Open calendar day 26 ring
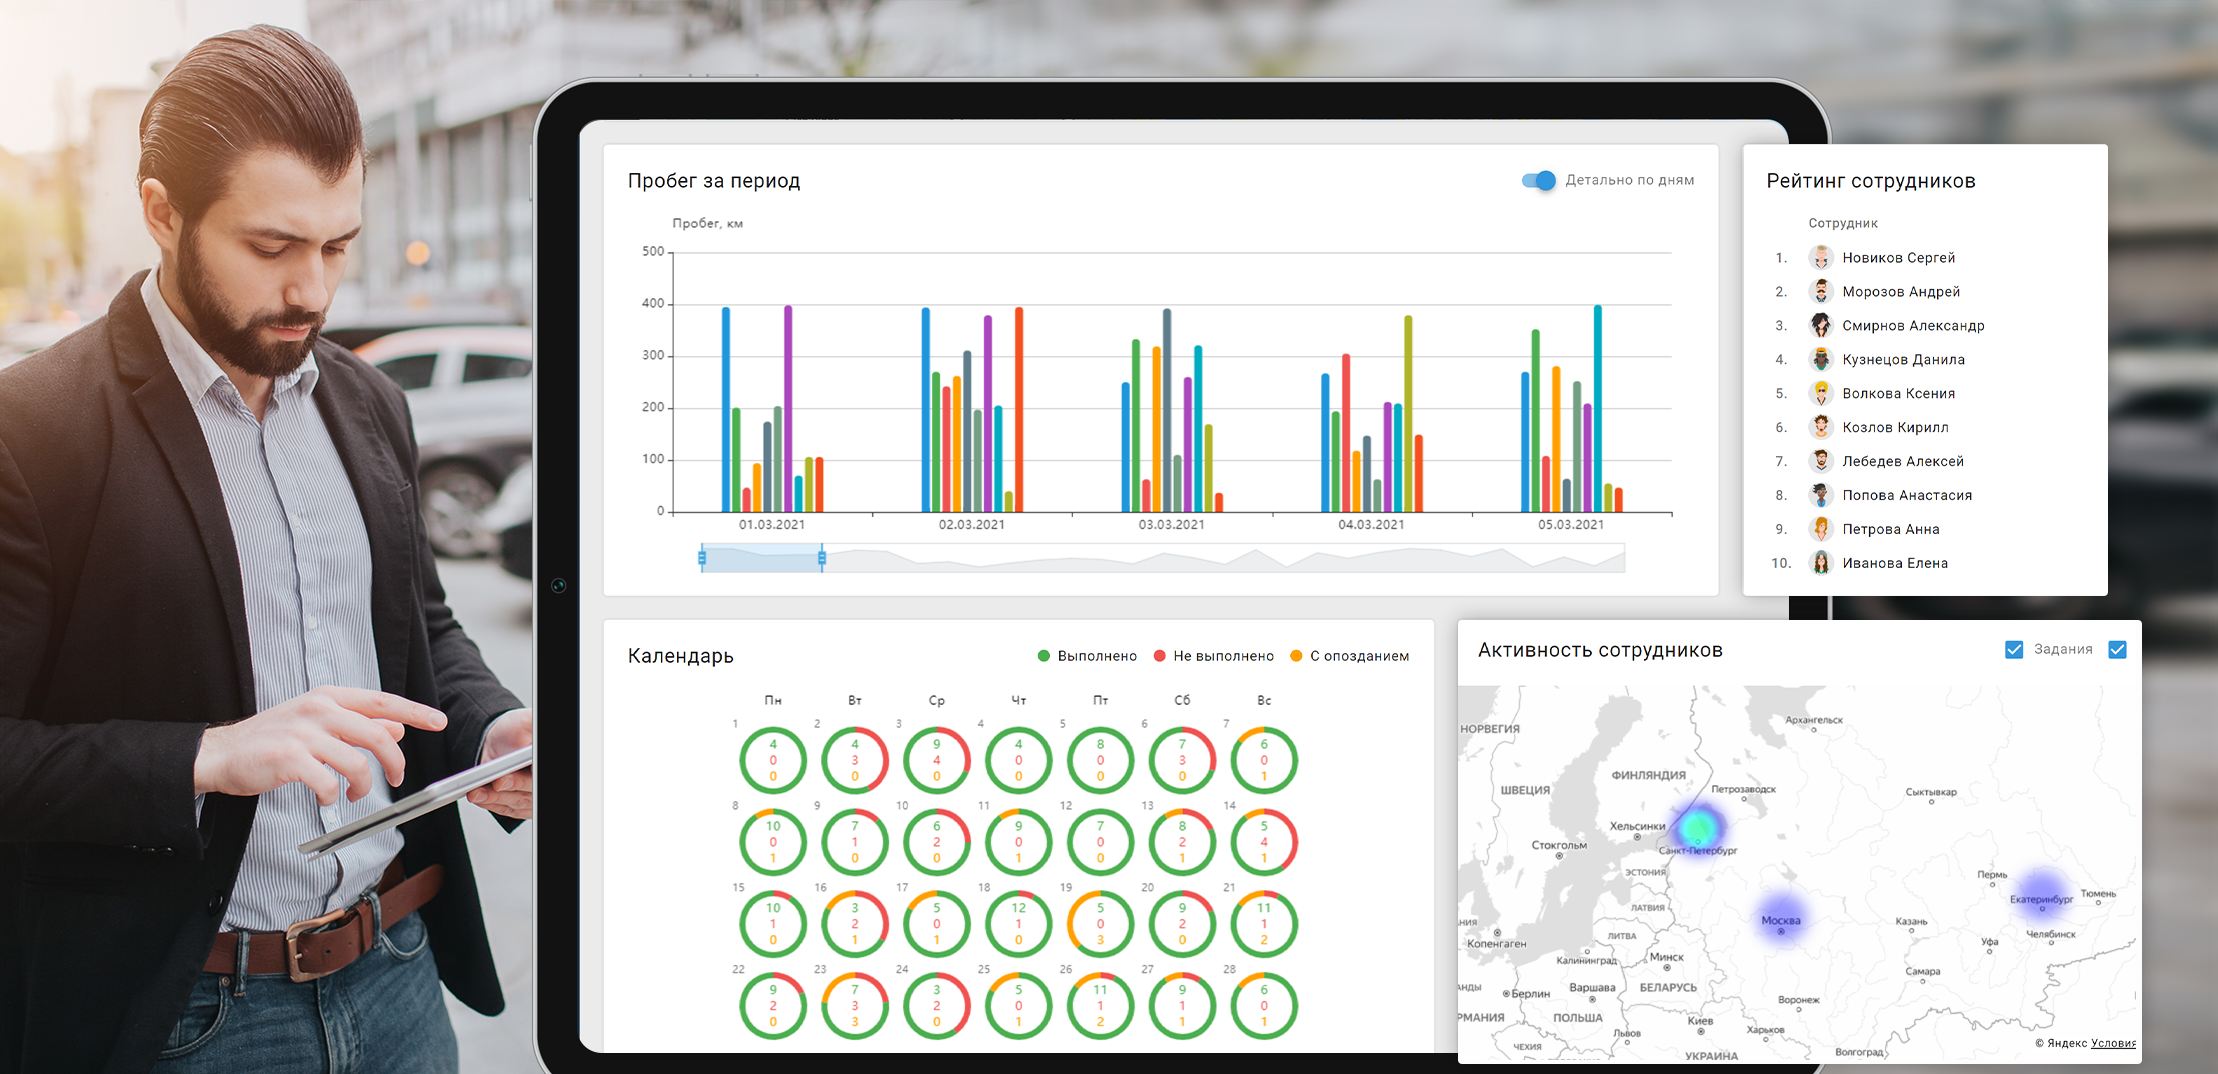Viewport: 2218px width, 1074px height. 1101,1007
